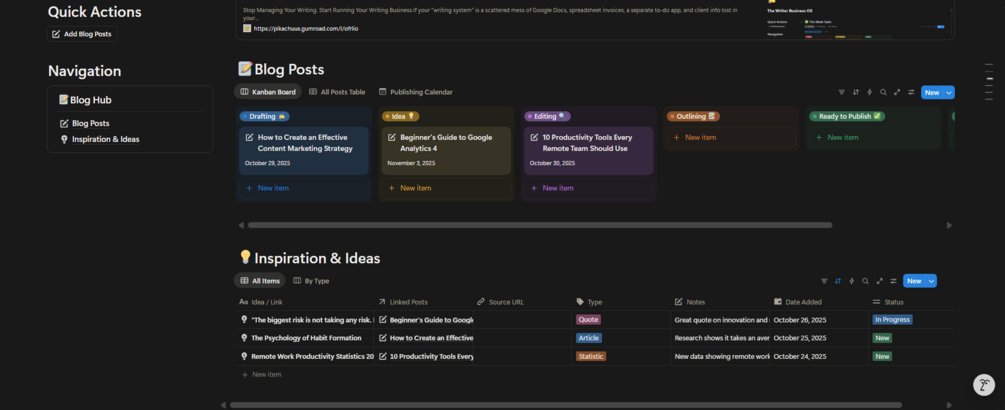The width and height of the screenshot is (1005, 410).
Task: Click the sort icon in Blog Posts toolbar
Action: coord(855,92)
